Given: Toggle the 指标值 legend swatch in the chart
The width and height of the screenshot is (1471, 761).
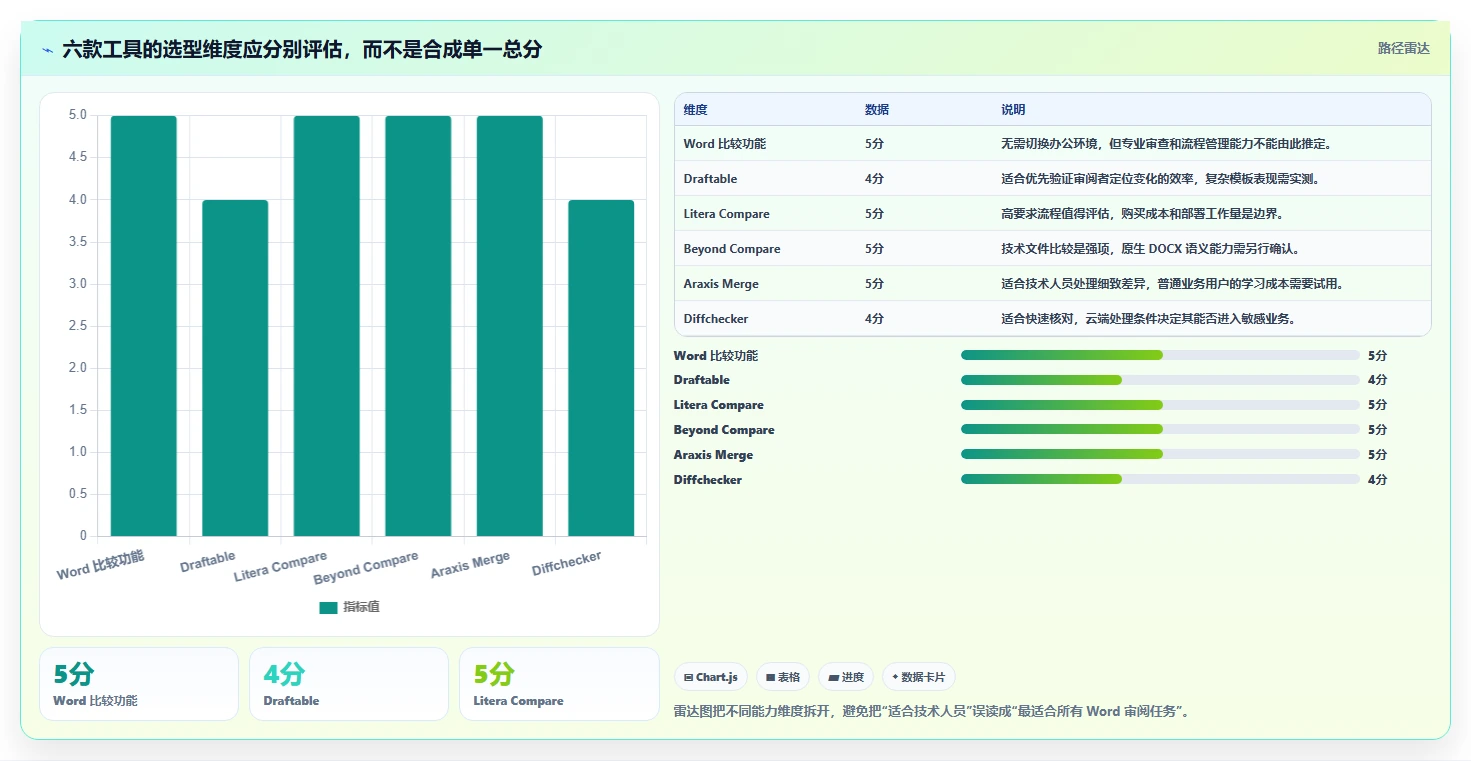Looking at the screenshot, I should [x=328, y=607].
